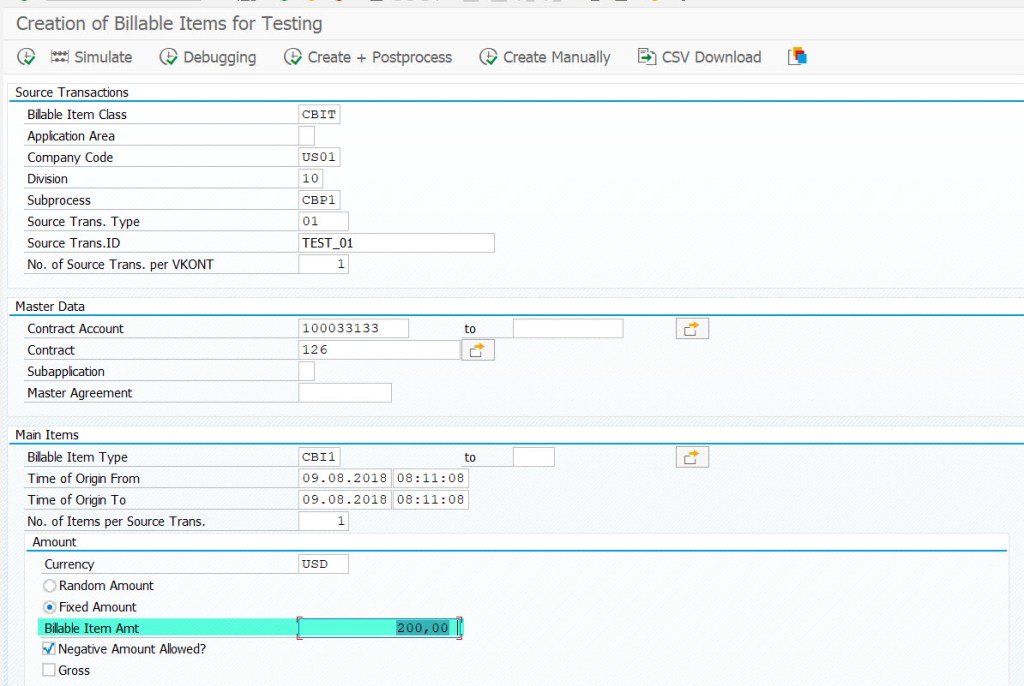Viewport: 1024px width, 686px height.
Task: Open multiple selection for Contract field
Action: (477, 349)
